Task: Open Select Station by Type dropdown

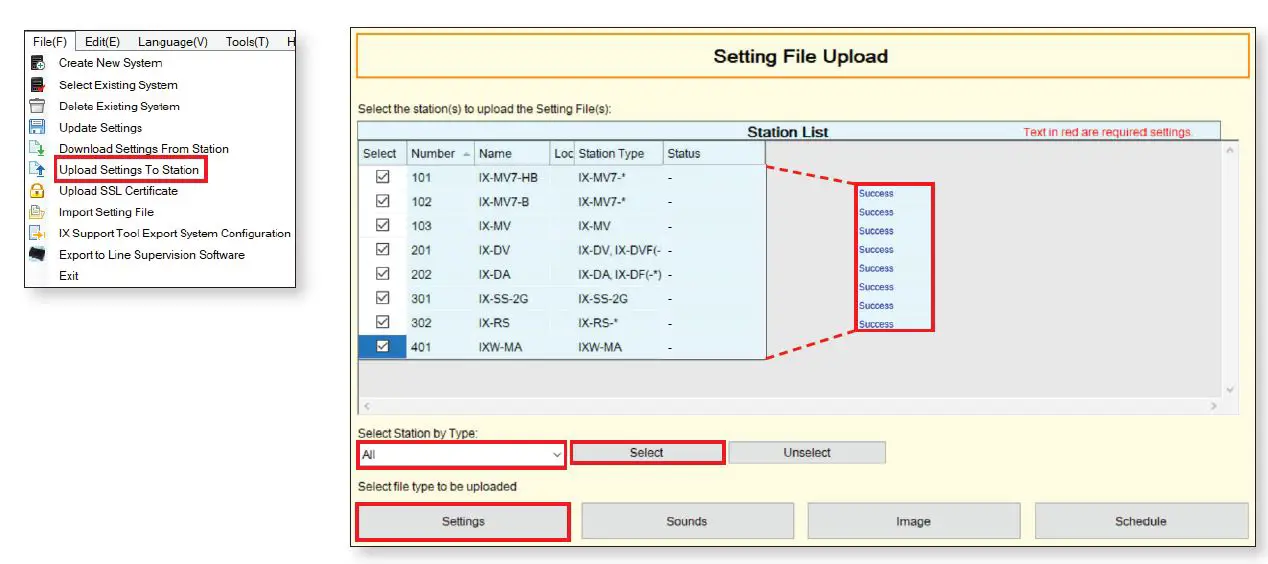Action: click(x=461, y=454)
